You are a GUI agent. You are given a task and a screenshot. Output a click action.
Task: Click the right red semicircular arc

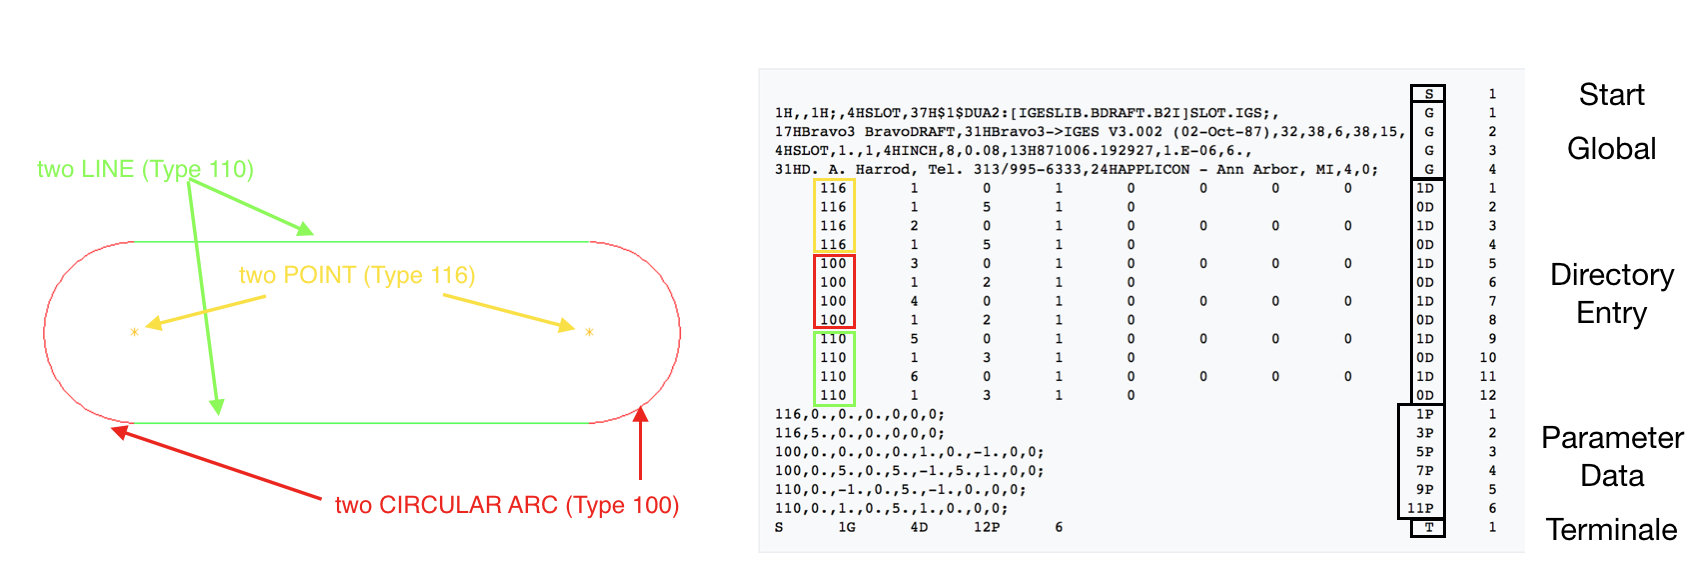(680, 332)
